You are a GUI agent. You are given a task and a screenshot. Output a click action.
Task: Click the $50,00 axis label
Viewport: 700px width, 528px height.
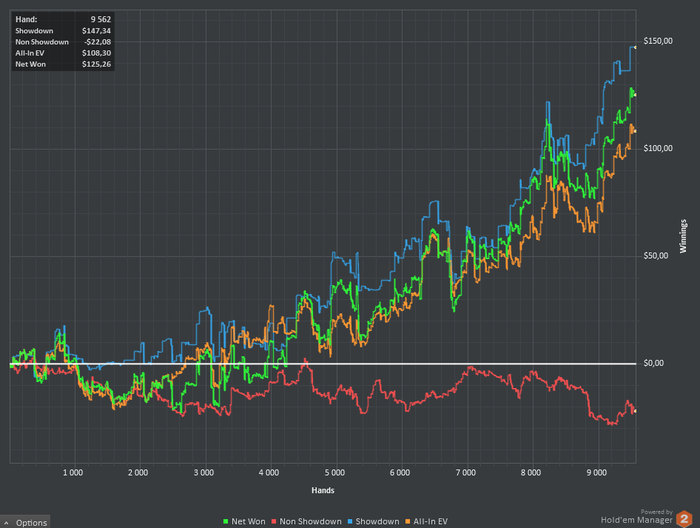tap(656, 256)
